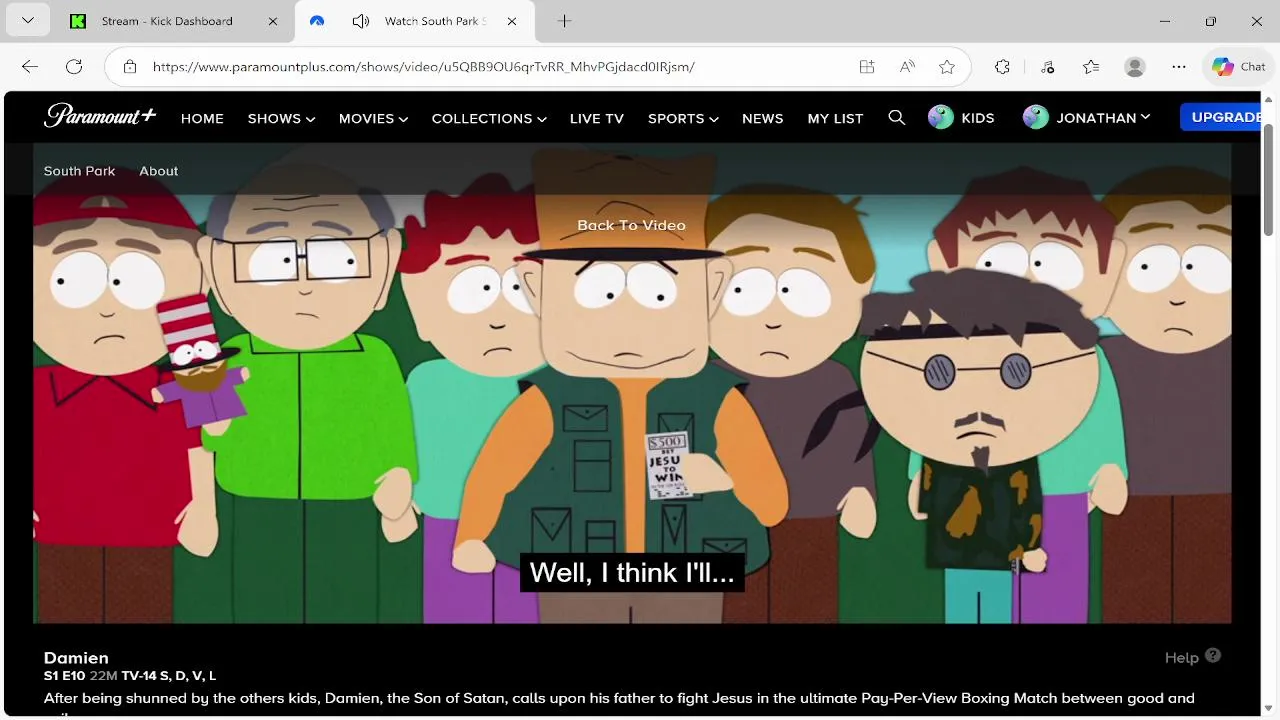Screen dimensions: 1280x720
Task: Click the UPGRADE button
Action: coord(1220,117)
